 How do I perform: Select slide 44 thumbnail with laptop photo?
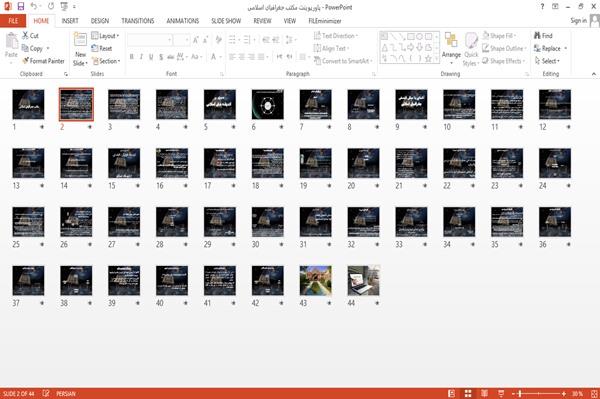pyautogui.click(x=364, y=280)
